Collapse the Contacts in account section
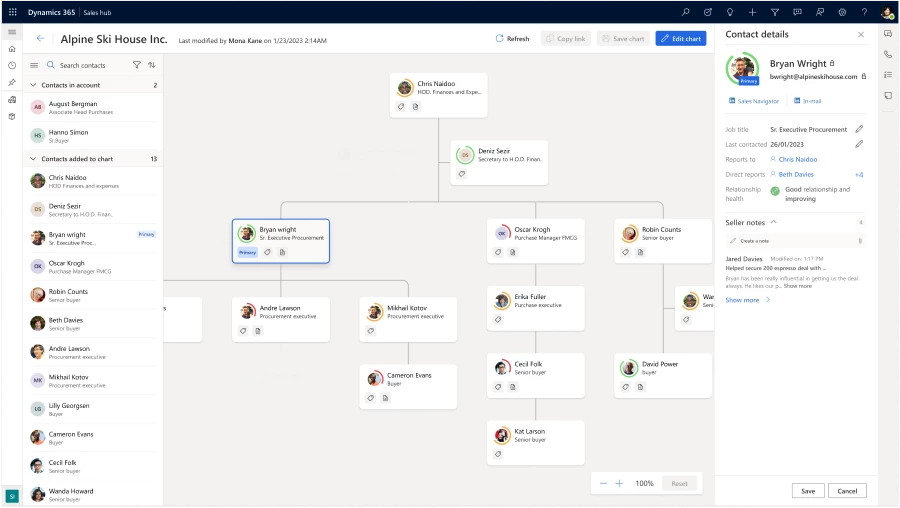The height and width of the screenshot is (508, 900). click(33, 85)
